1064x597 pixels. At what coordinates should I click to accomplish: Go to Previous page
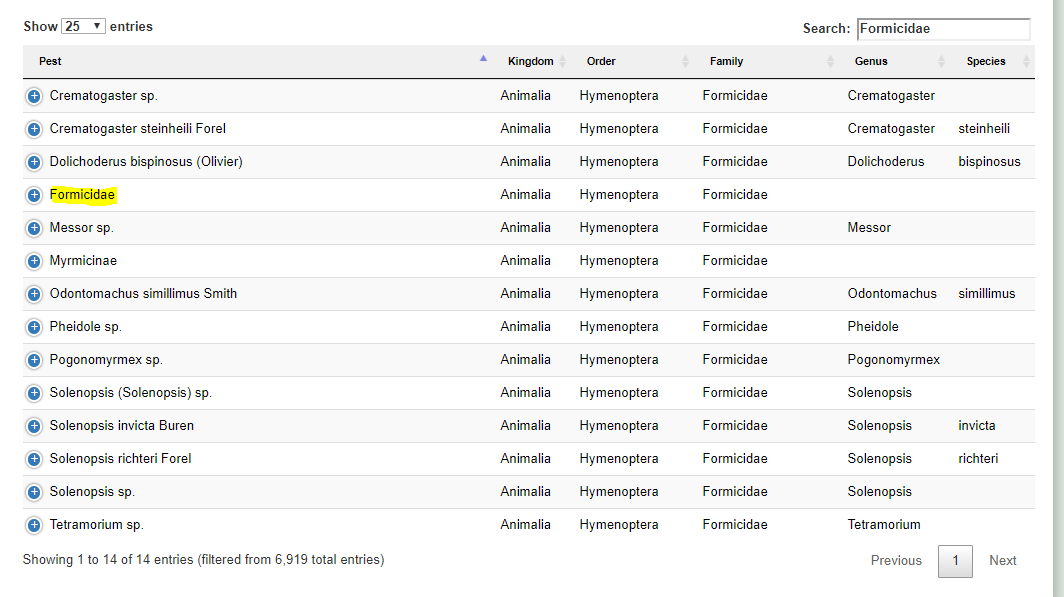(896, 561)
